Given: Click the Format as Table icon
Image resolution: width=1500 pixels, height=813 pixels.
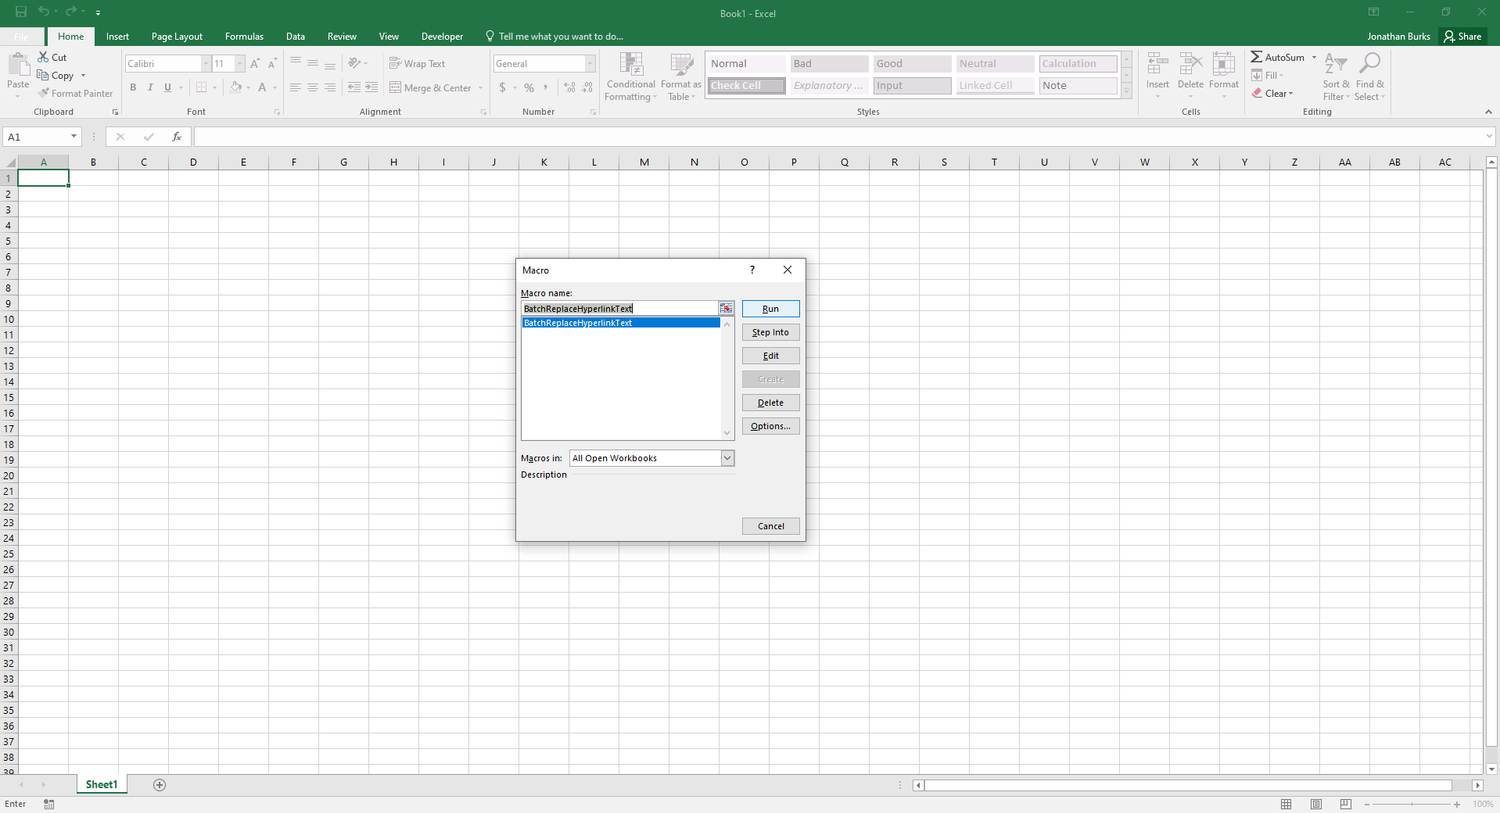Looking at the screenshot, I should tap(681, 64).
